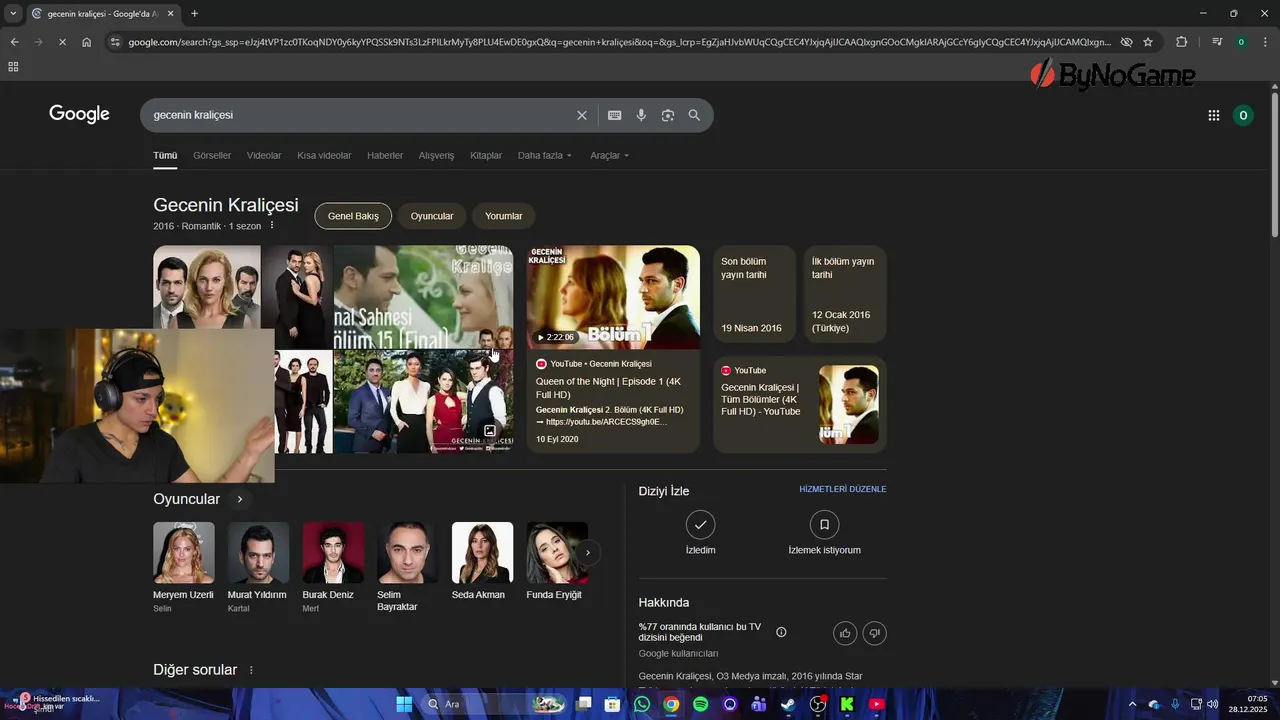Select the Genel Bakış chip
Image resolution: width=1280 pixels, height=720 pixels.
tap(353, 216)
